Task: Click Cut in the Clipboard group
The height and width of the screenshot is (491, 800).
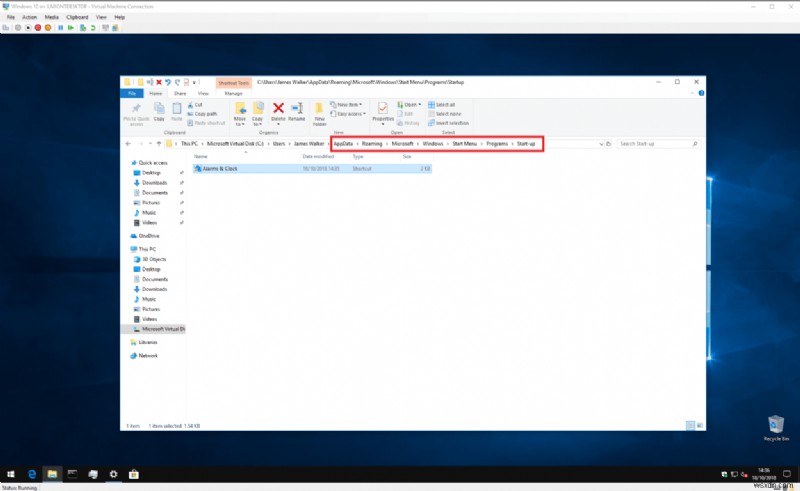Action: (195, 105)
